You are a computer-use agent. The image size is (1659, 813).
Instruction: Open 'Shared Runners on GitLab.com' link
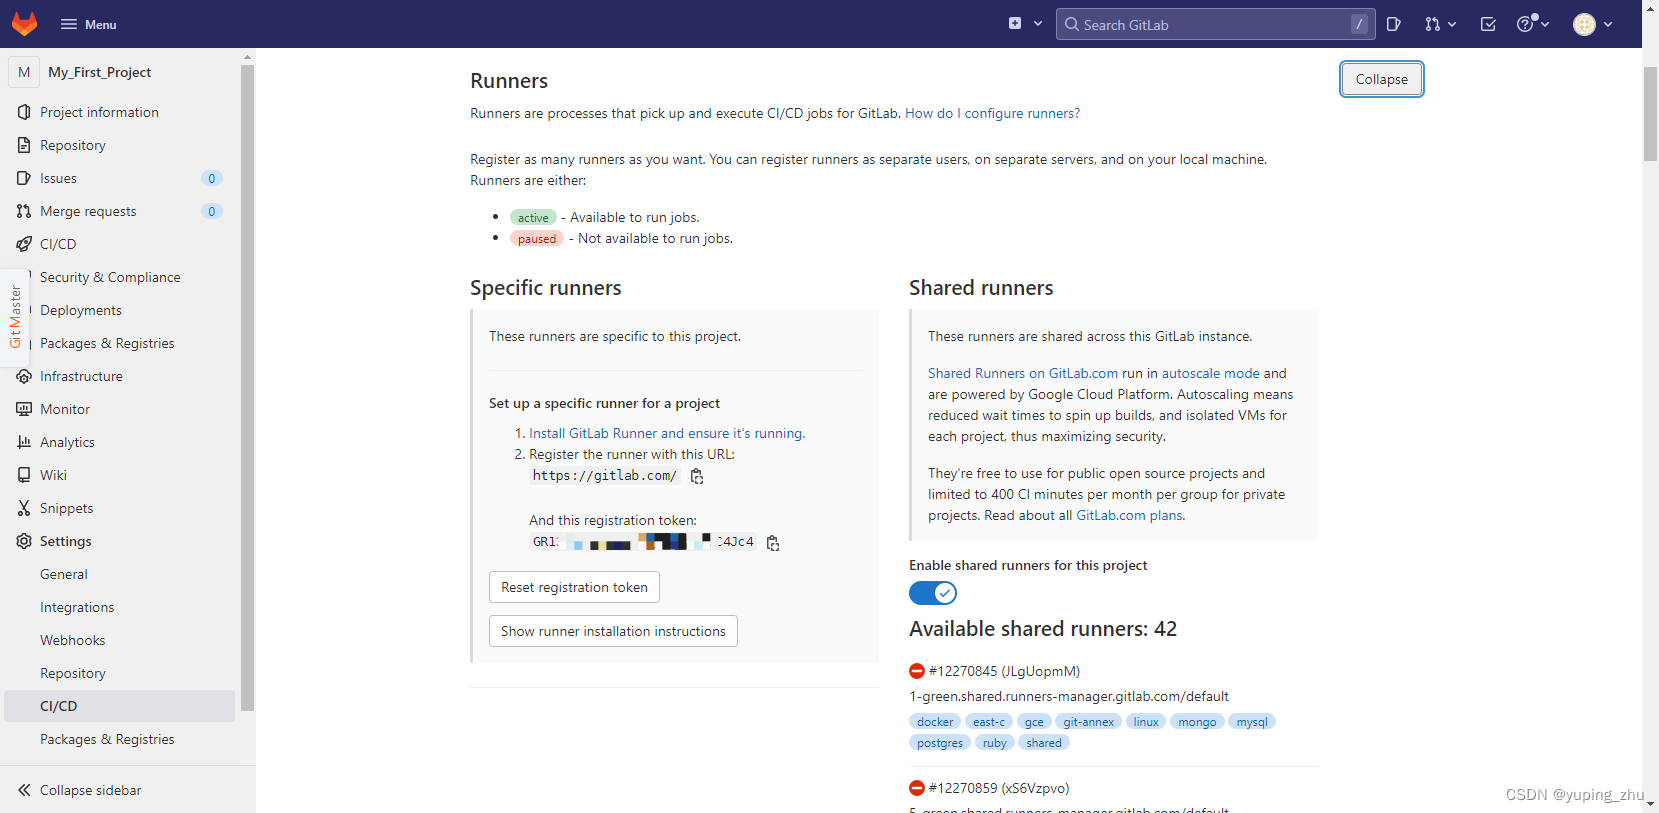click(1023, 373)
